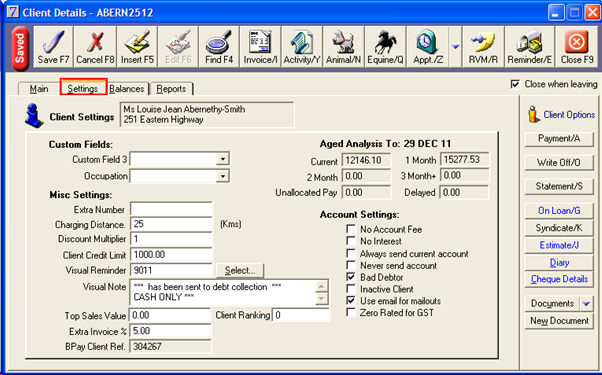
Task: Click the Documents button
Action: (x=552, y=304)
